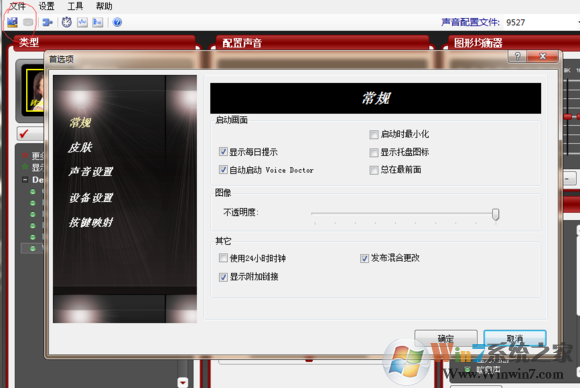Select 按键映射 in preferences sidebar
This screenshot has height=388, width=580.
(91, 222)
